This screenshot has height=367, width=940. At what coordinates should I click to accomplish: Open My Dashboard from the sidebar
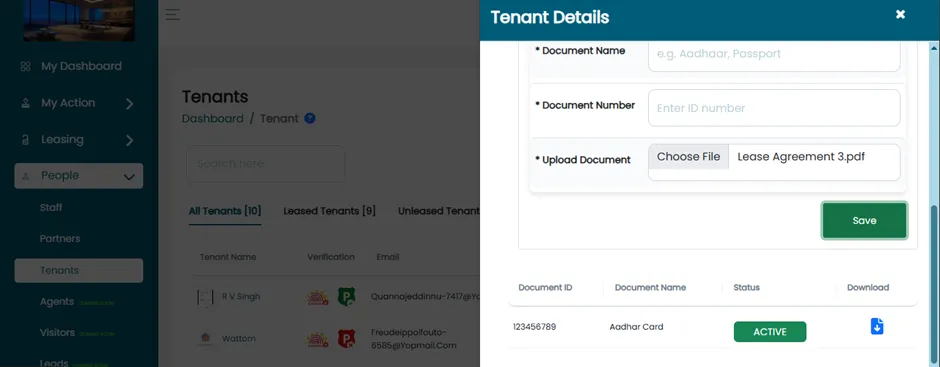[x=81, y=66]
